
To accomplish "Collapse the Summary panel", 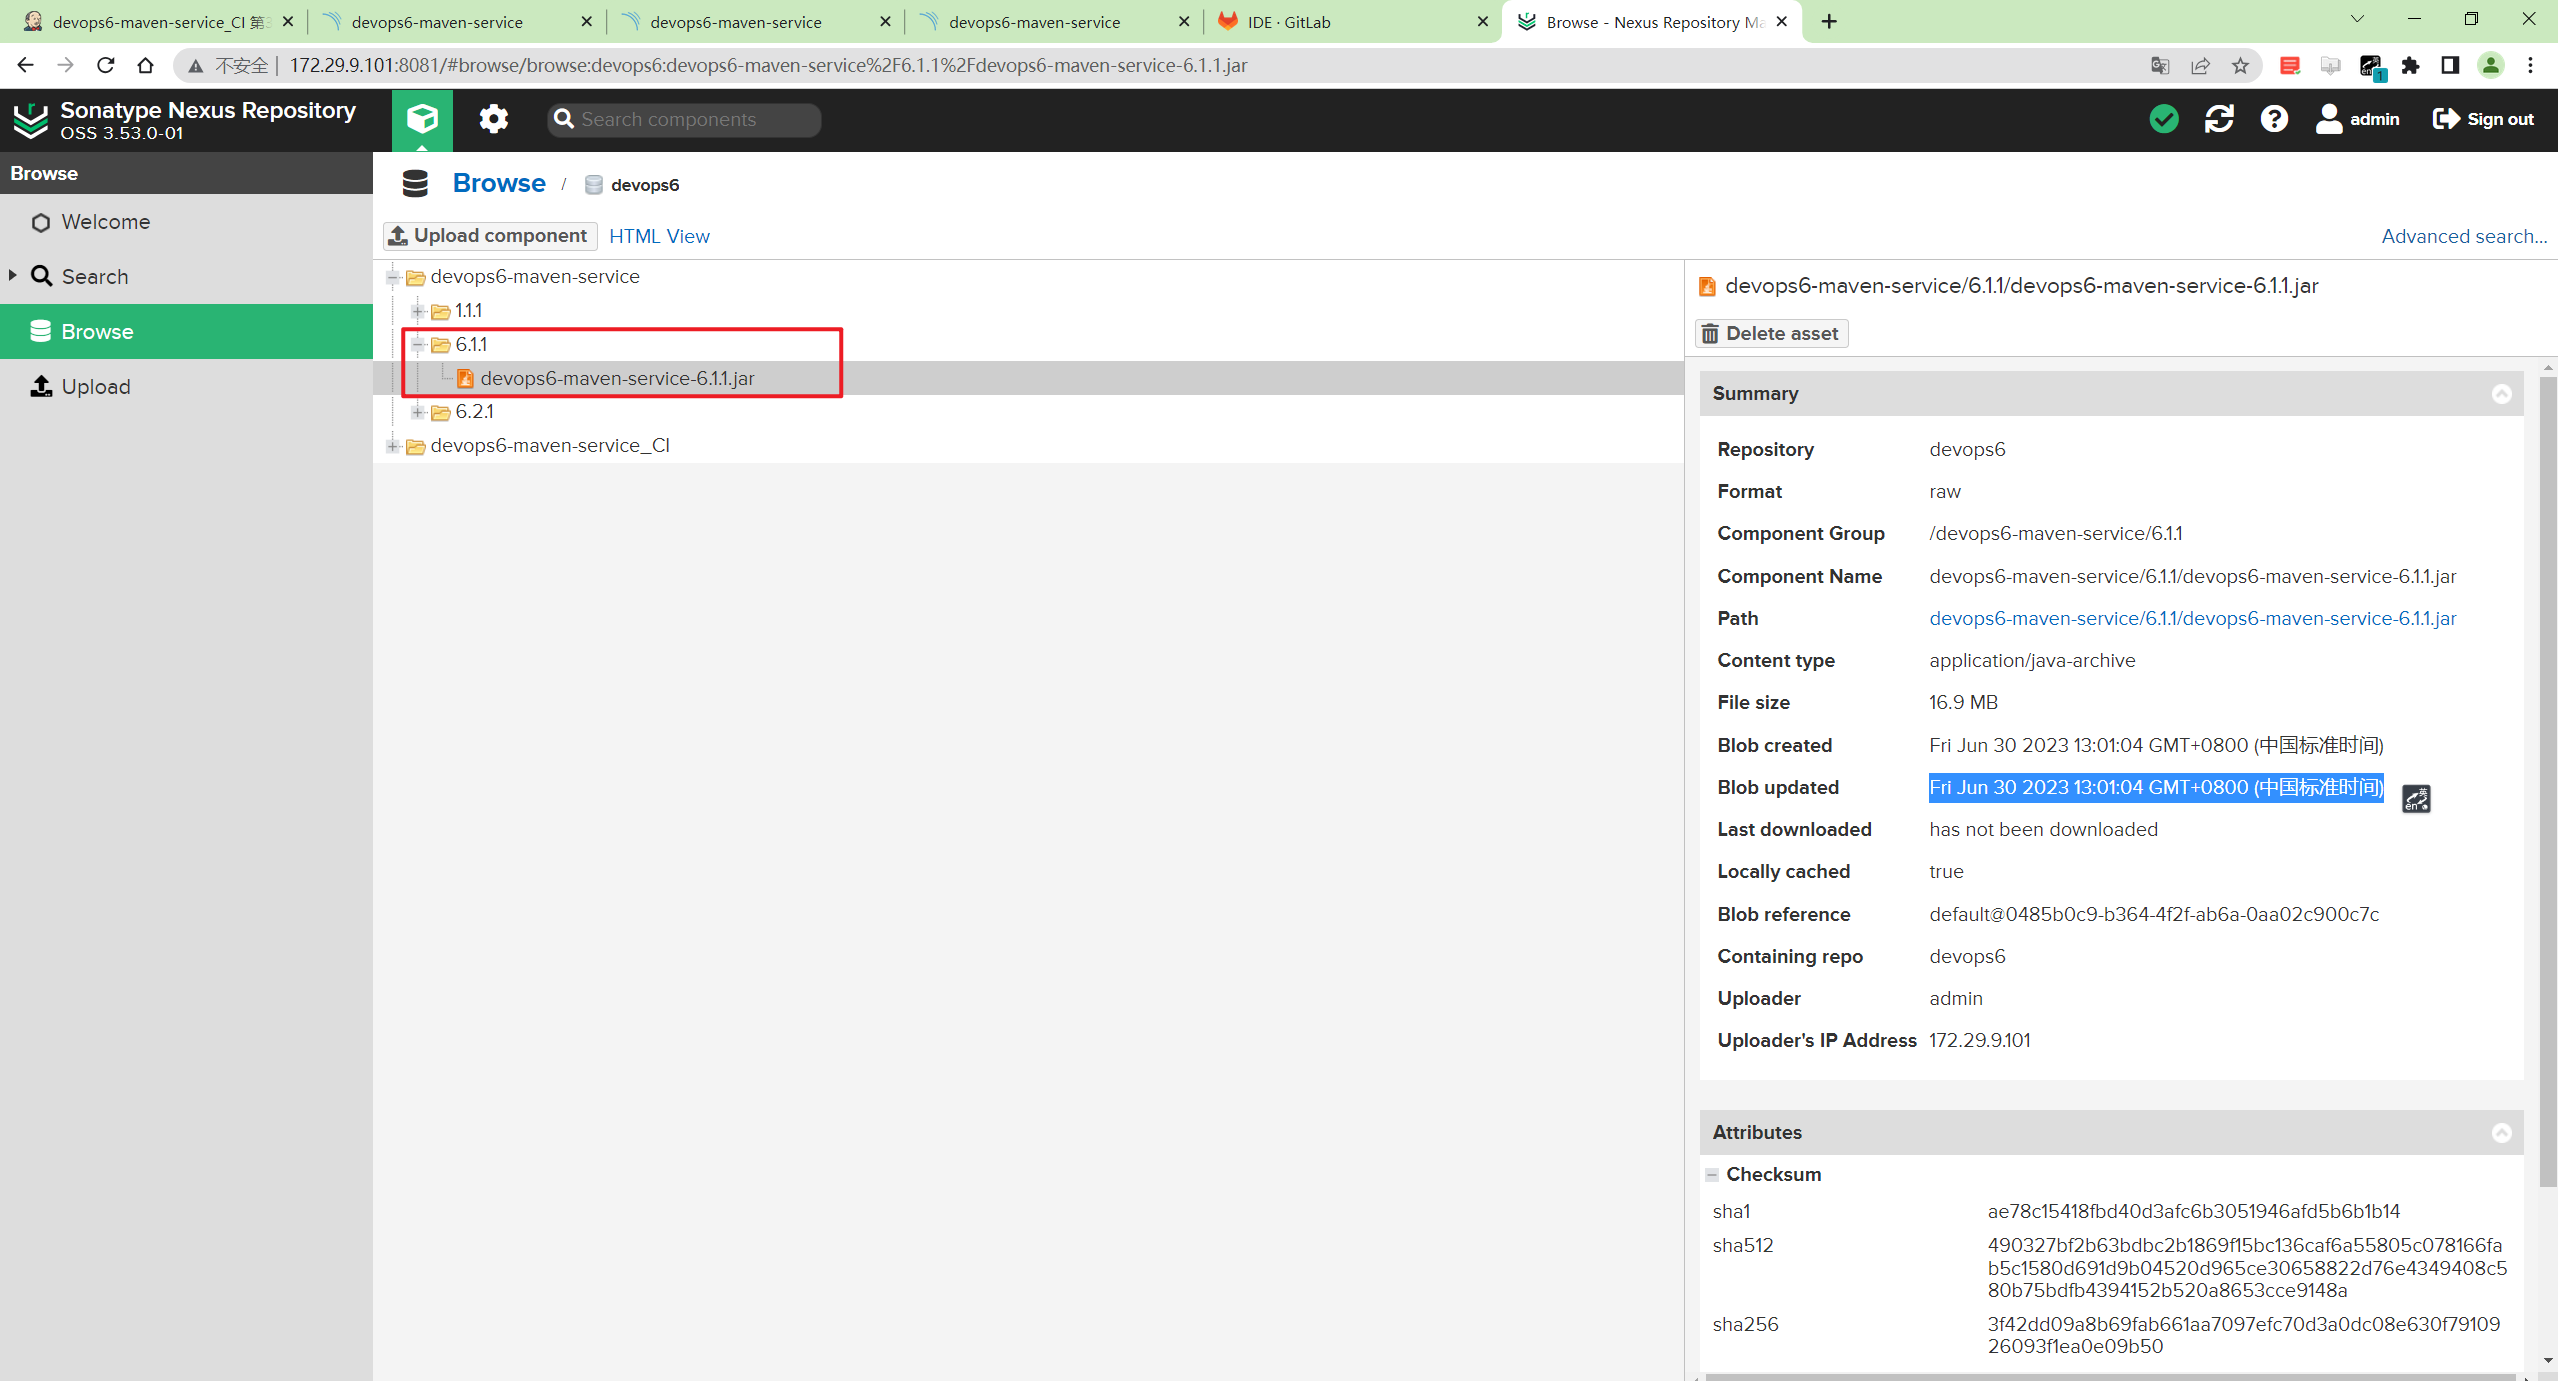I will pos(2501,394).
